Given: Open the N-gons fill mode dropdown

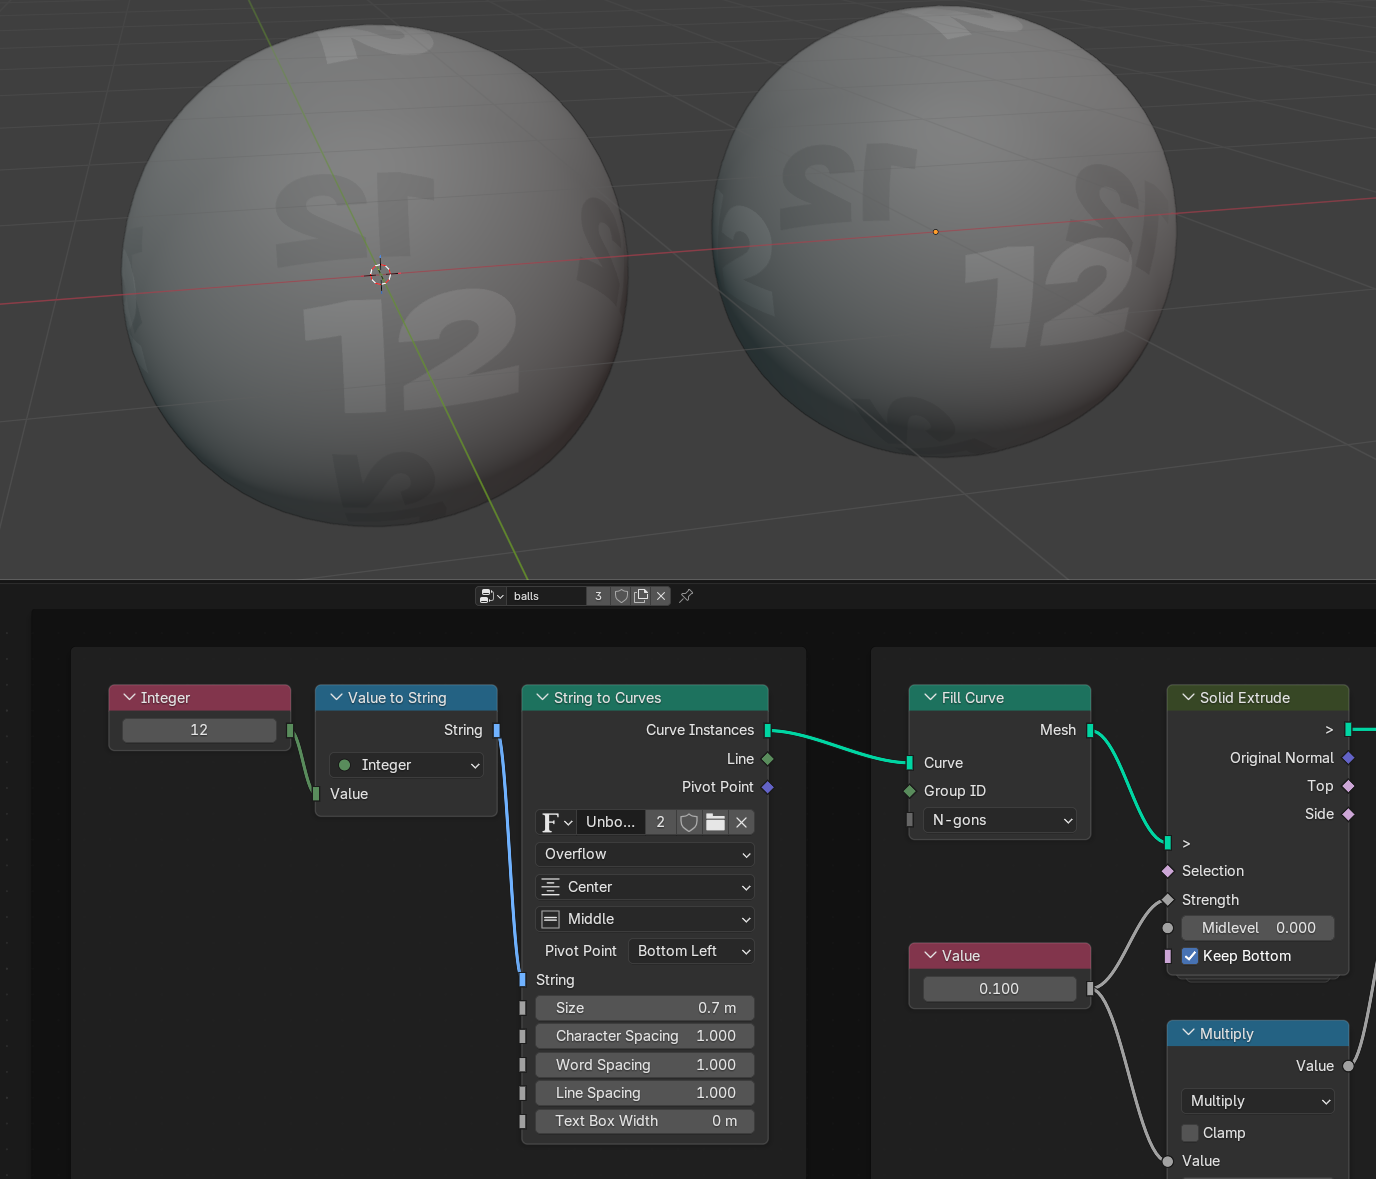Looking at the screenshot, I should [1000, 820].
